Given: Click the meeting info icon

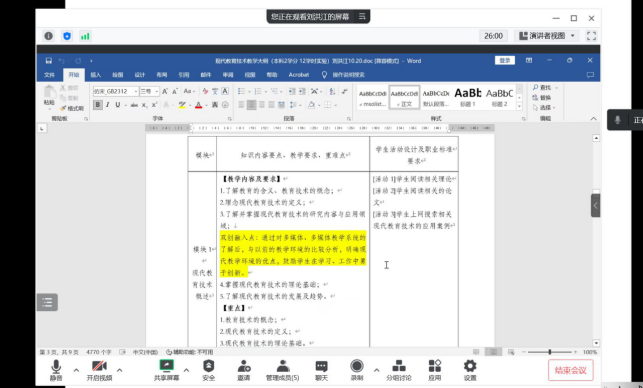Looking at the screenshot, I should click(x=48, y=36).
